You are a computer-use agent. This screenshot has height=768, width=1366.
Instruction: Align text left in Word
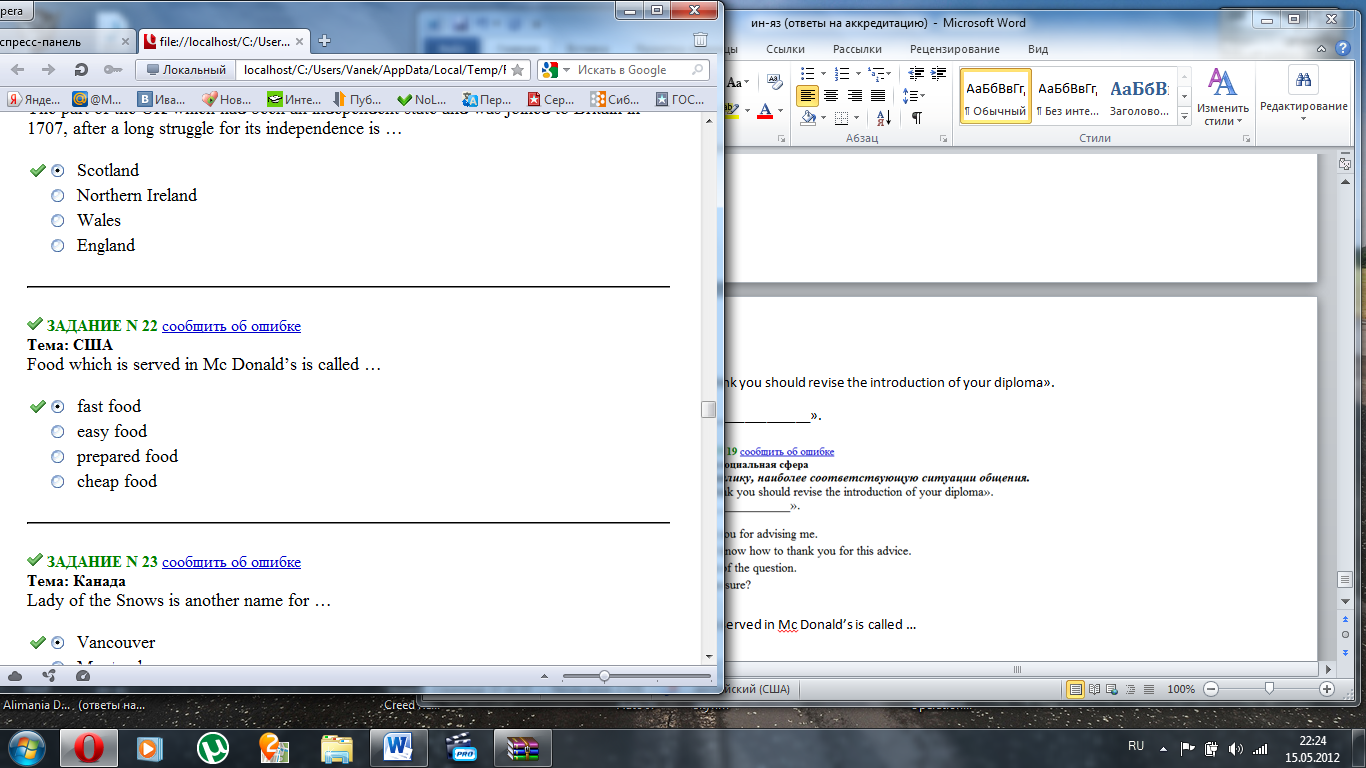coord(808,95)
